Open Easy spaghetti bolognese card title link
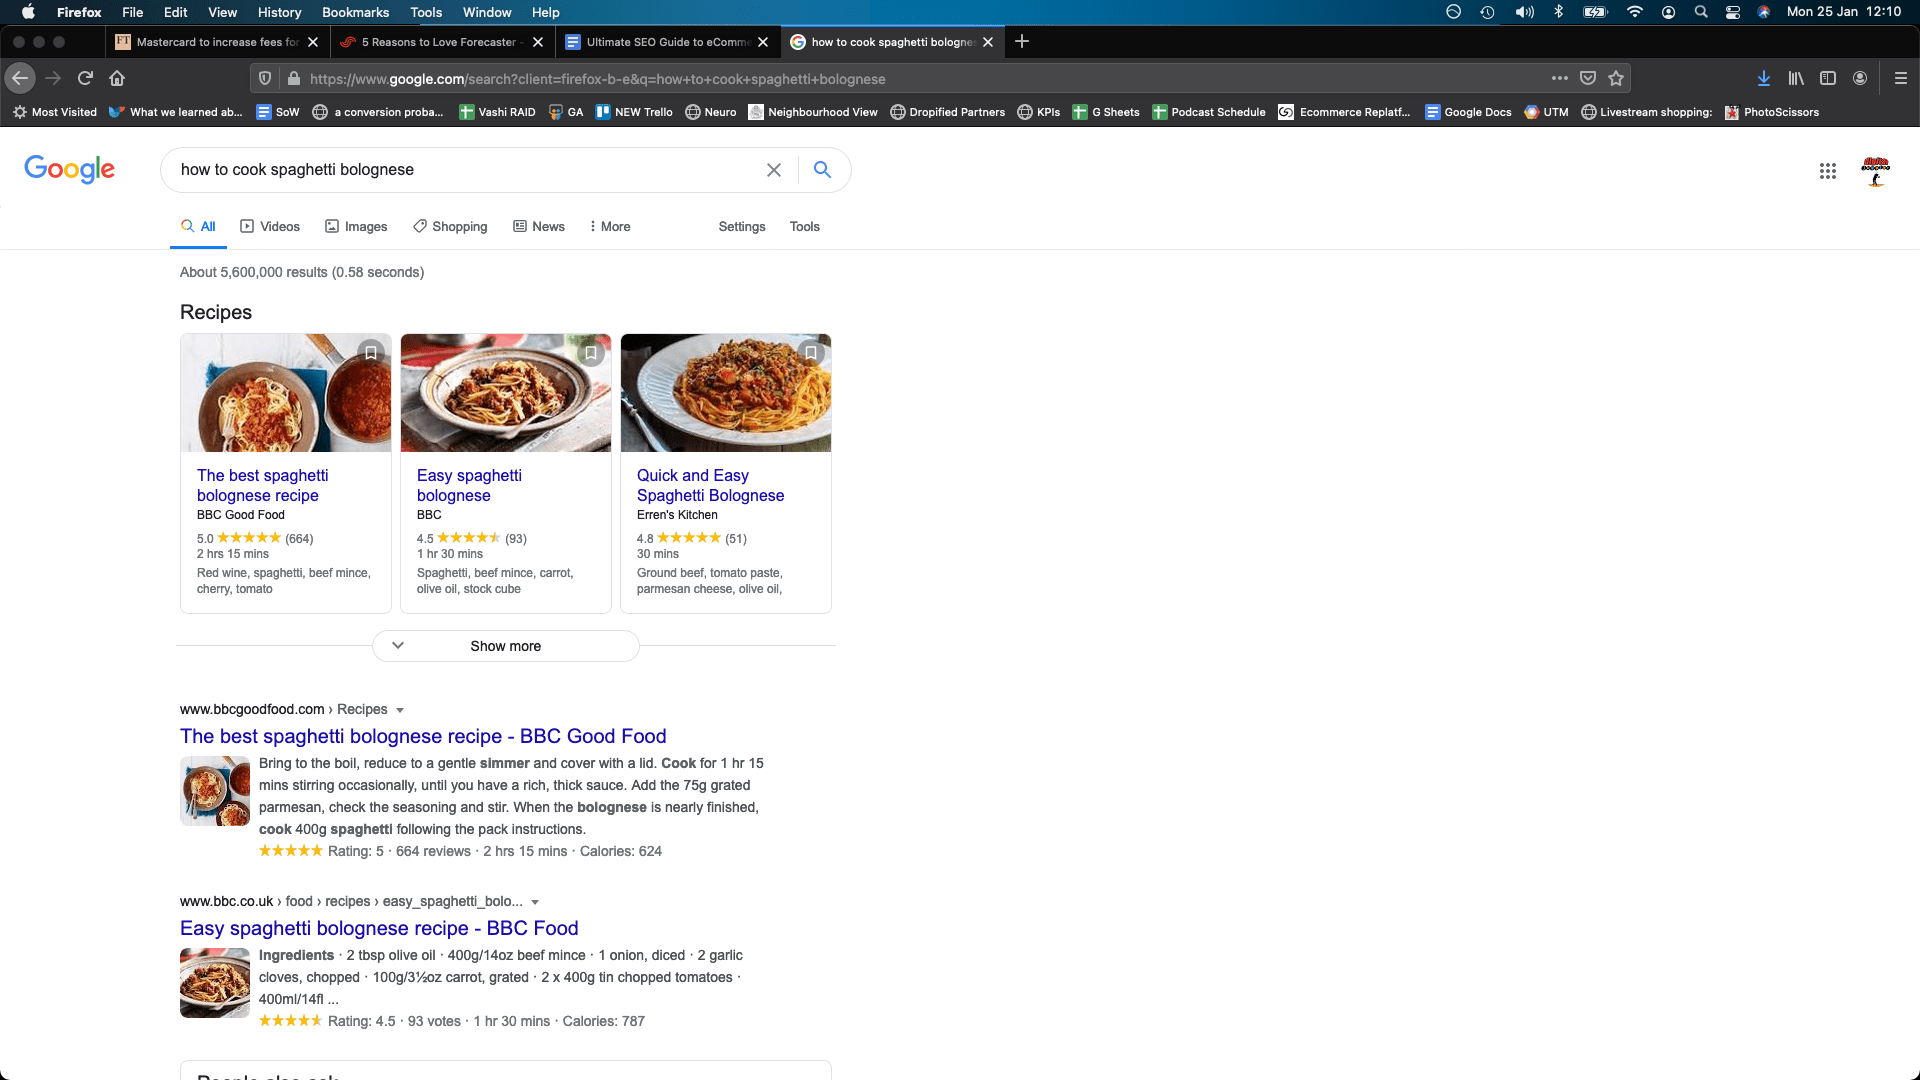 tap(469, 485)
